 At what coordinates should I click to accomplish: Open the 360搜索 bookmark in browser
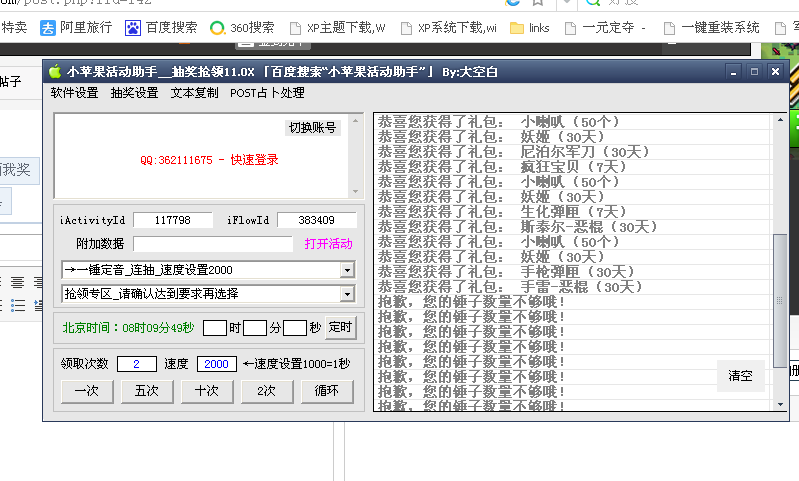point(243,28)
